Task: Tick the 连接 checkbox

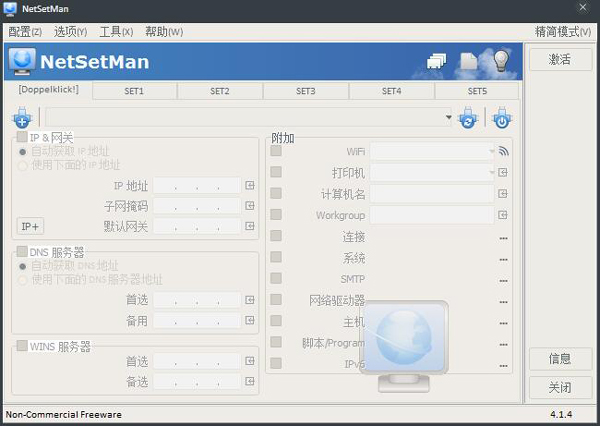Action: (x=276, y=236)
